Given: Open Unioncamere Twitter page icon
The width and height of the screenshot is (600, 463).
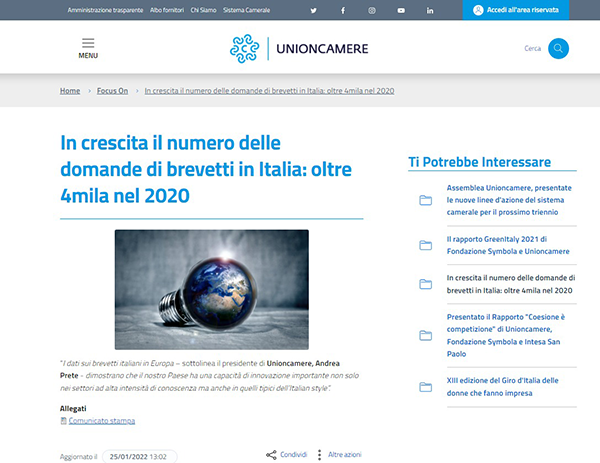Looking at the screenshot, I should (x=313, y=10).
